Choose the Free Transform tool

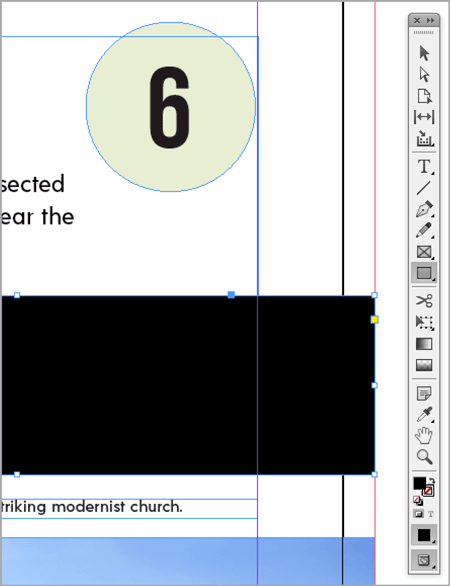[x=424, y=322]
